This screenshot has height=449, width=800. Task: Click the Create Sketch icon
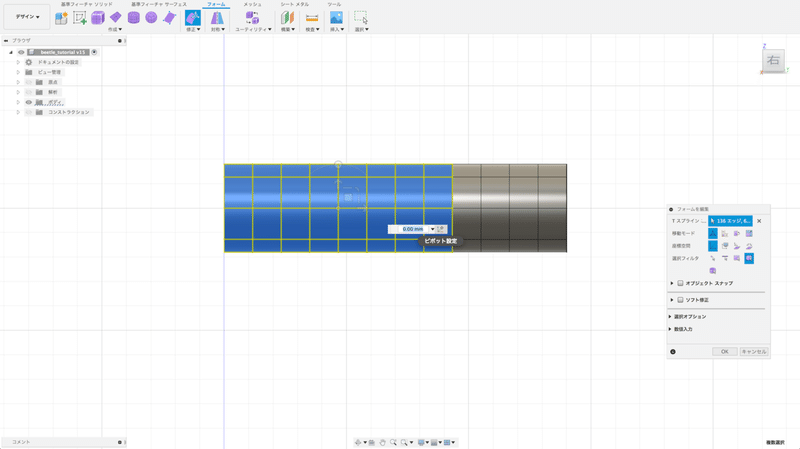tap(80, 18)
